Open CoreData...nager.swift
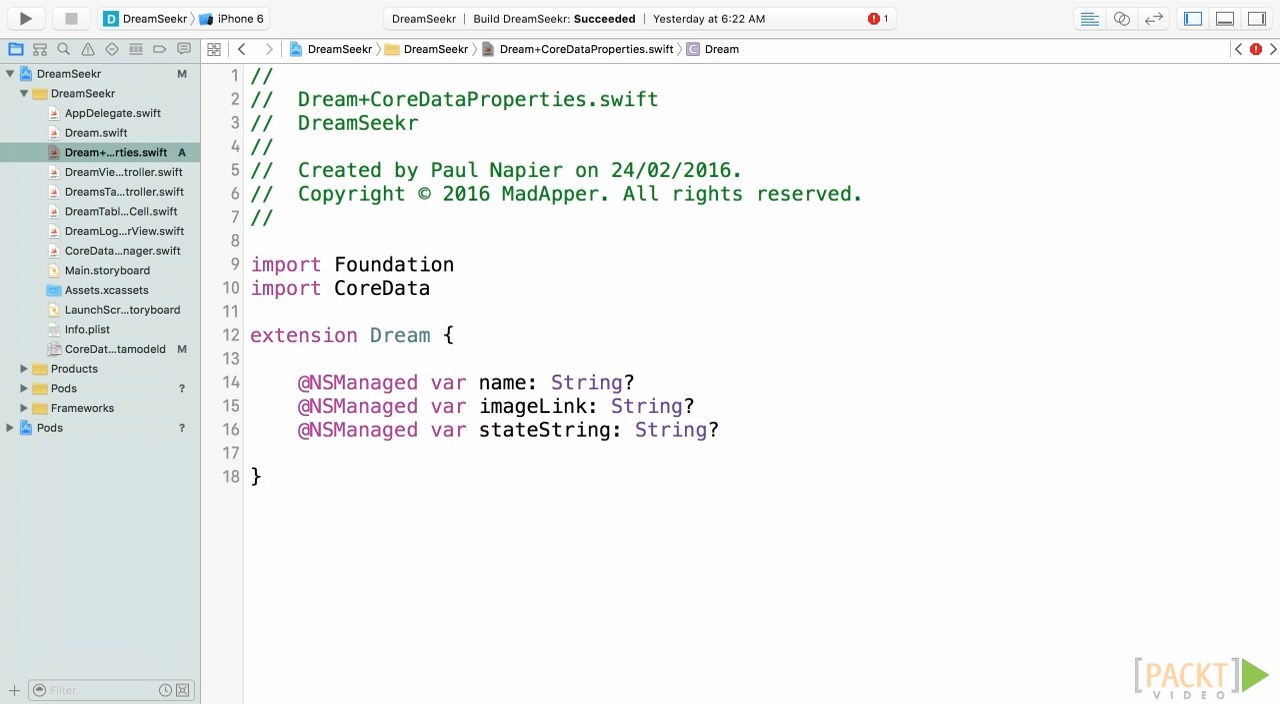 tap(100, 251)
